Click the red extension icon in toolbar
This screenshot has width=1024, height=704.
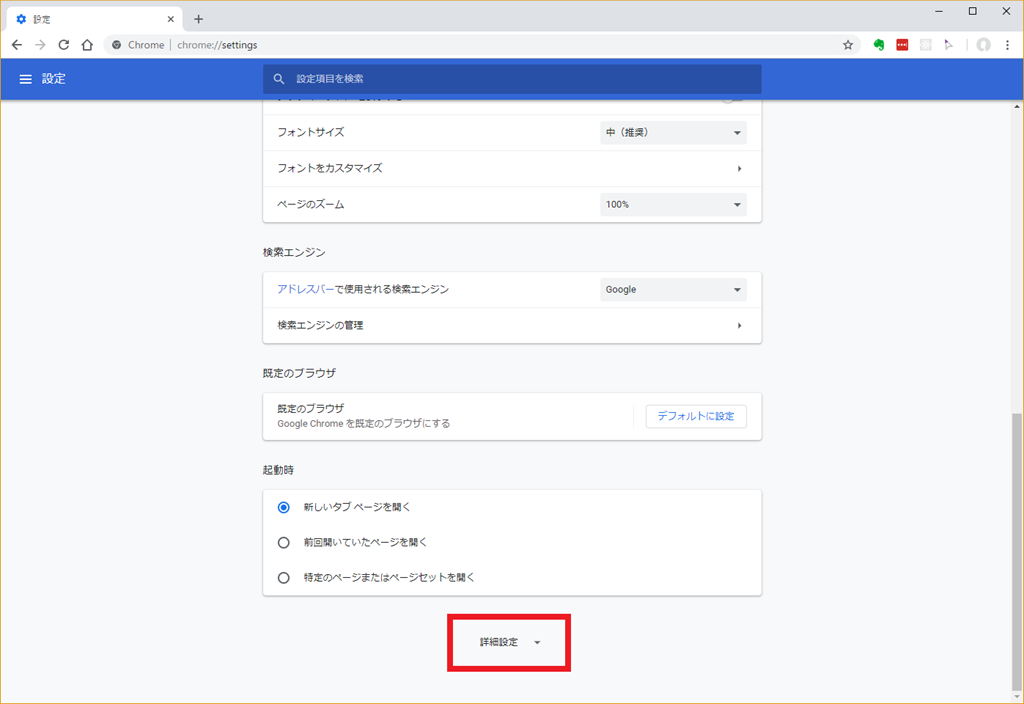(x=902, y=45)
